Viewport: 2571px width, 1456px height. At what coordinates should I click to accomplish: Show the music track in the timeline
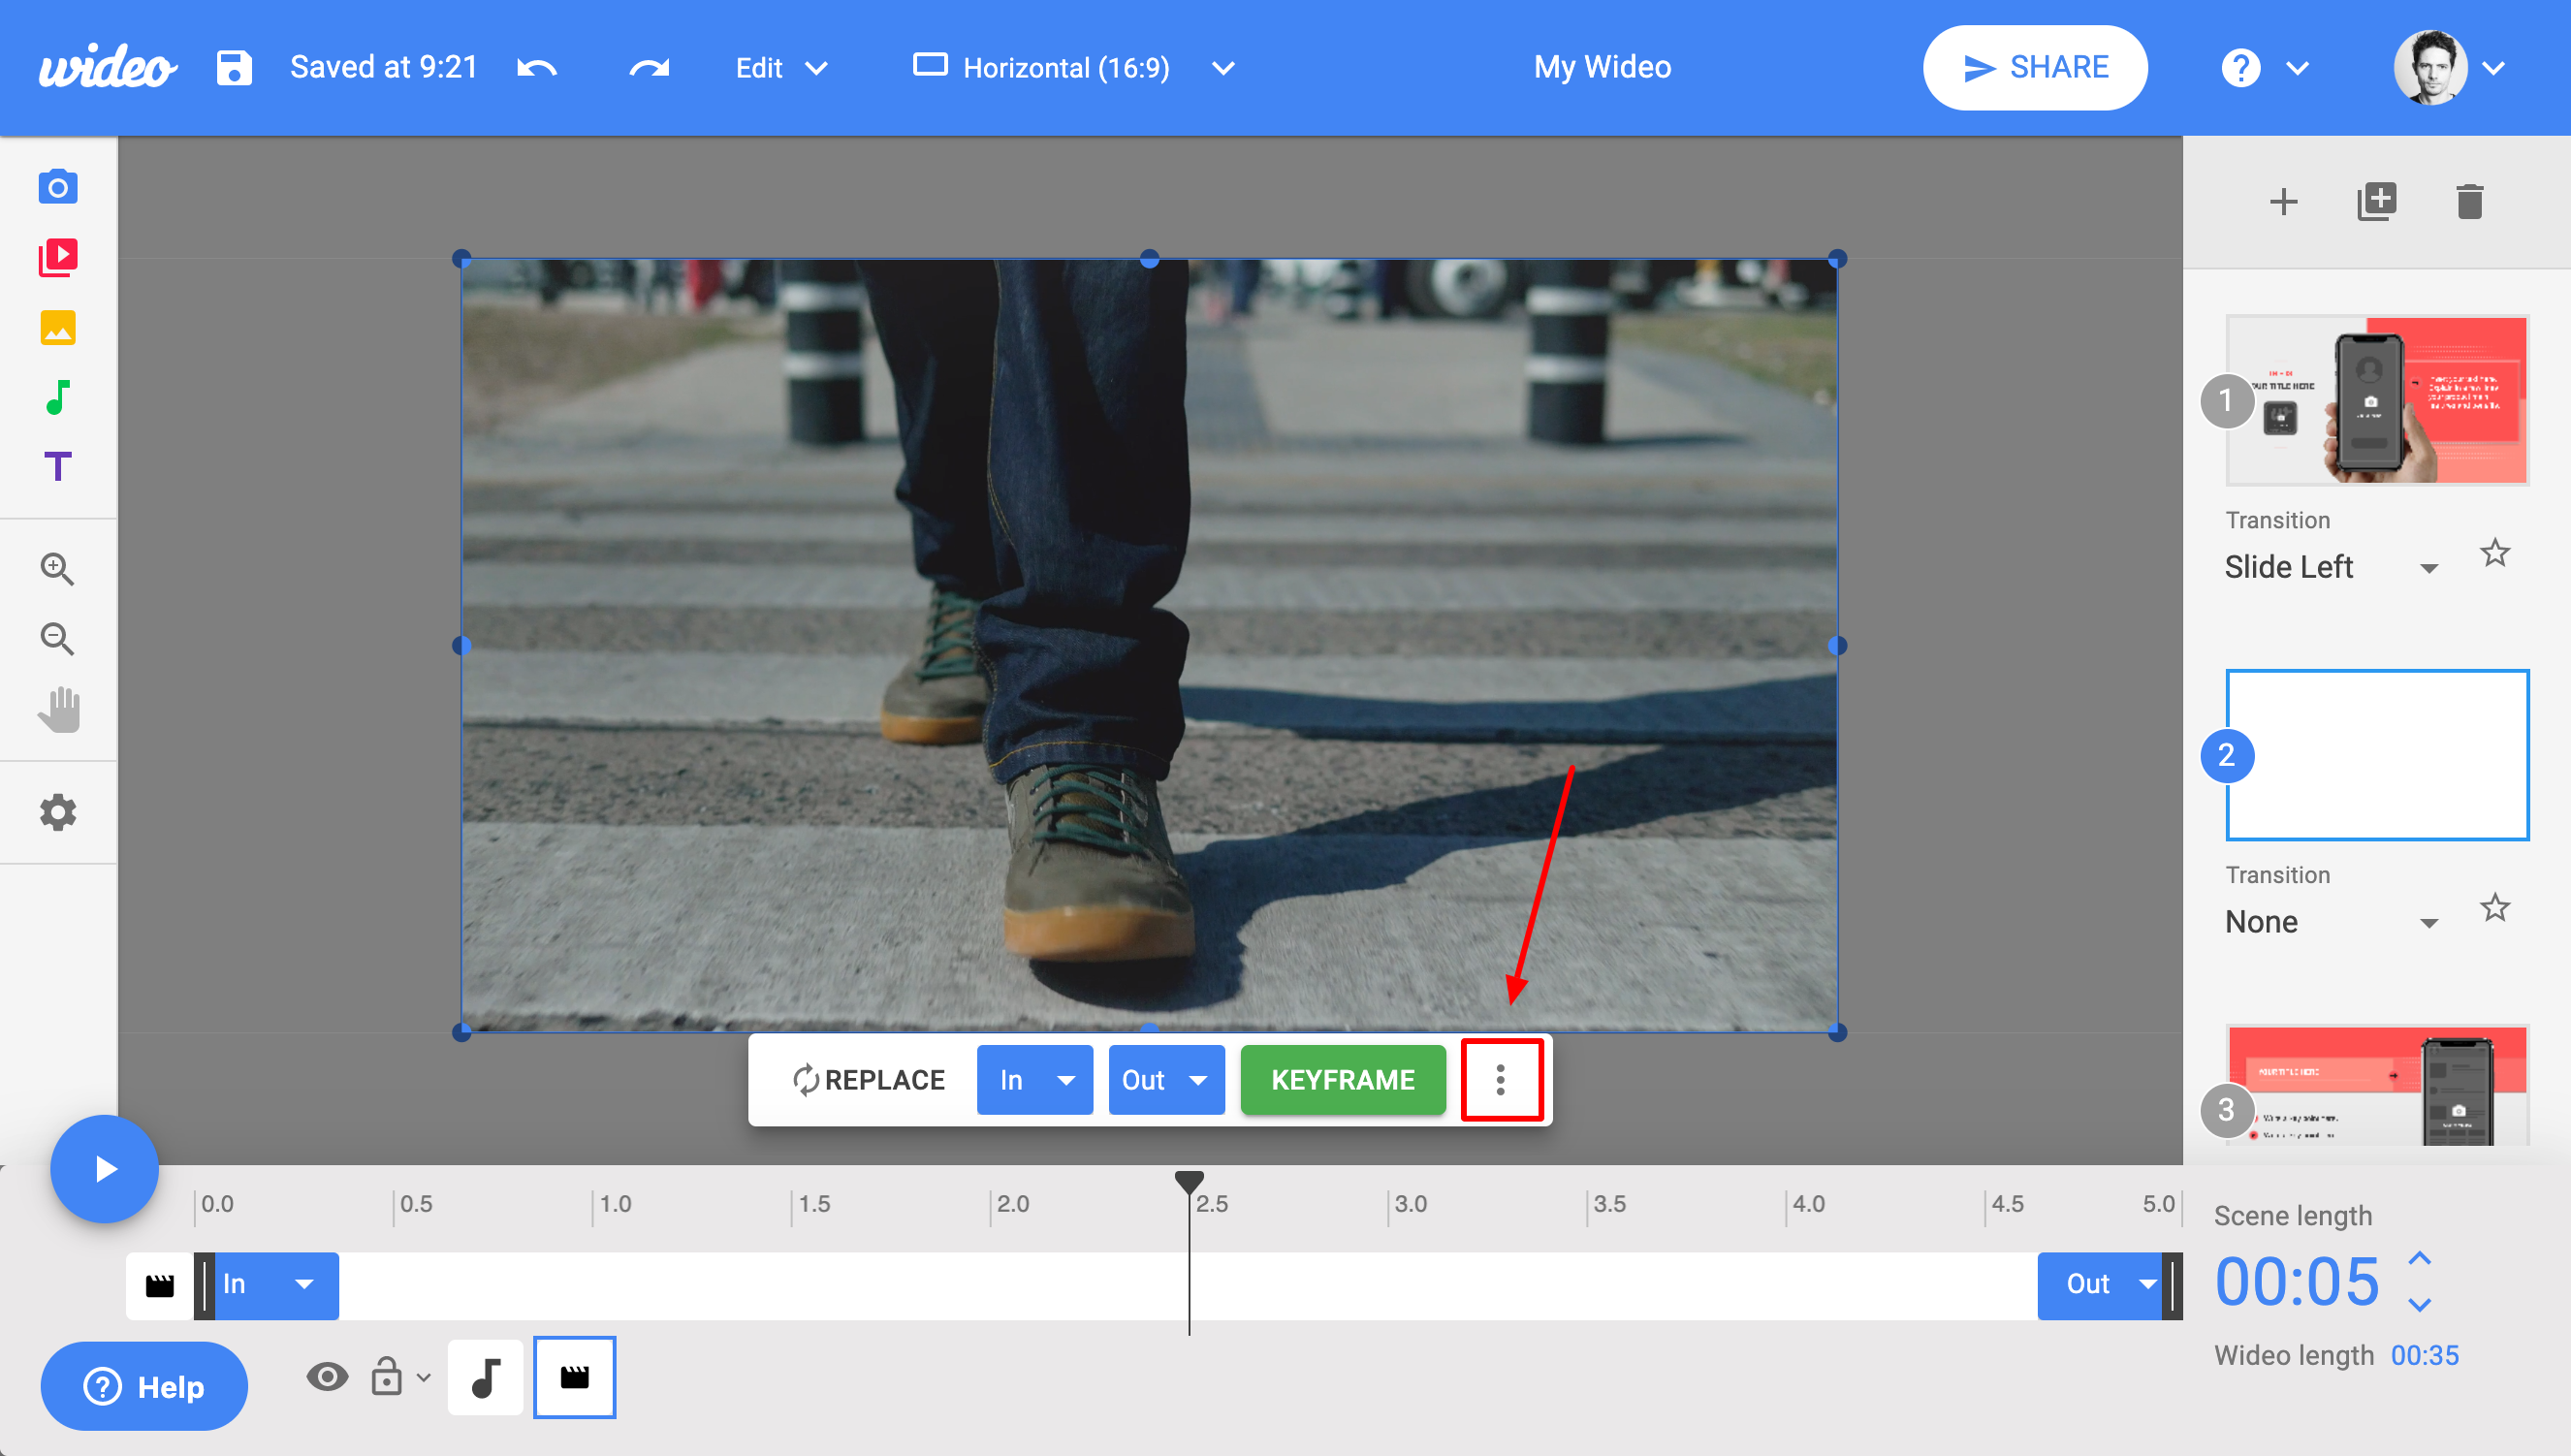pos(486,1377)
